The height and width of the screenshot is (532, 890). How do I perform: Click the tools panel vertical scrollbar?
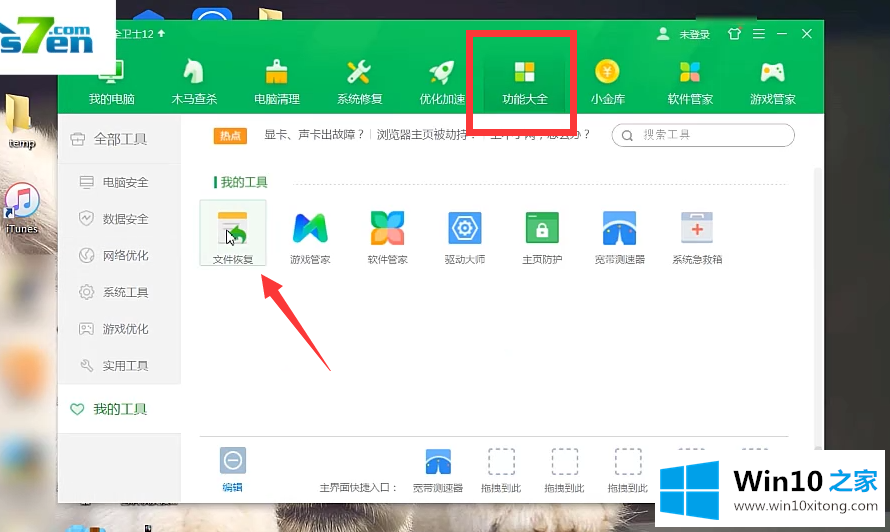(818, 307)
